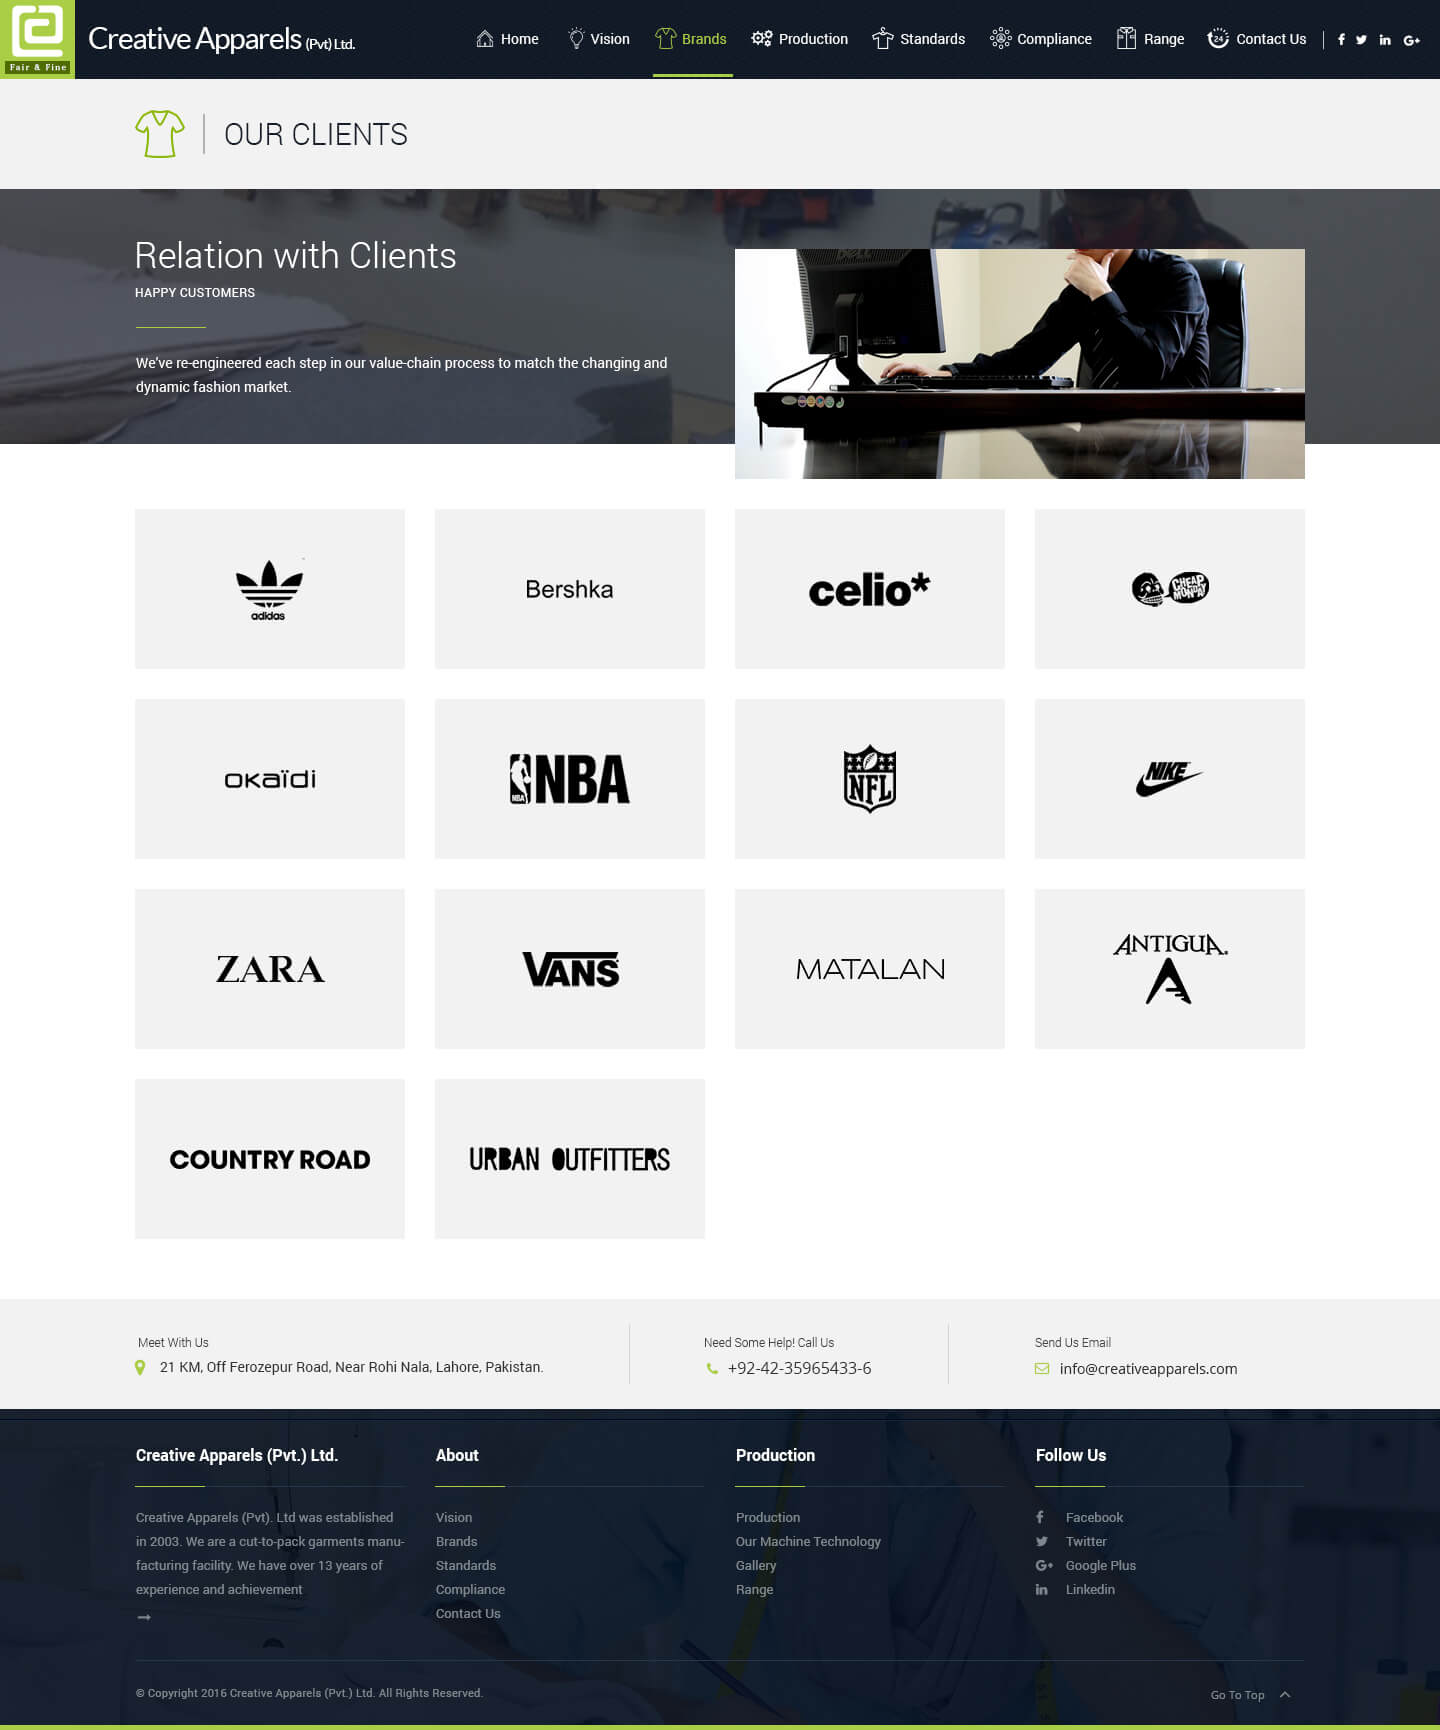Screen dimensions: 1440x1730
Task: Click the footer read-more arrow icon
Action: point(144,1617)
